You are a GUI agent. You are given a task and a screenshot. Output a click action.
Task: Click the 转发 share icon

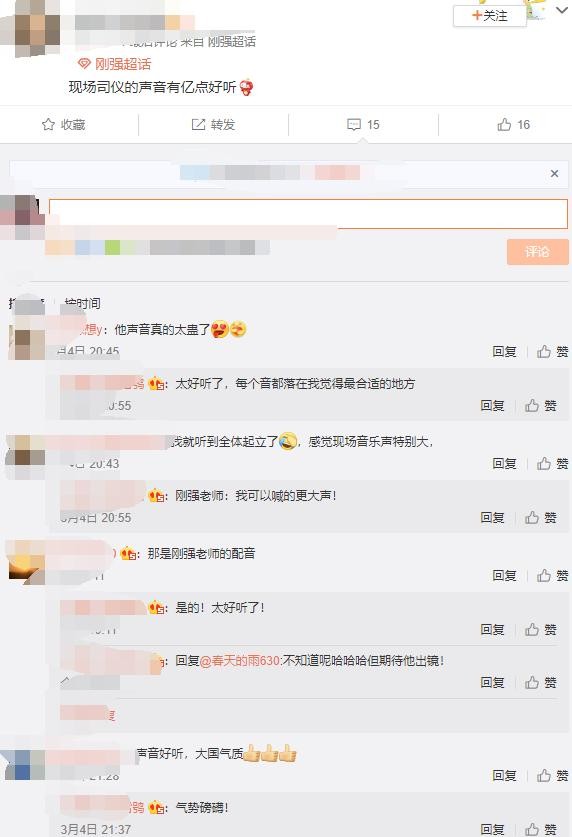click(x=198, y=124)
